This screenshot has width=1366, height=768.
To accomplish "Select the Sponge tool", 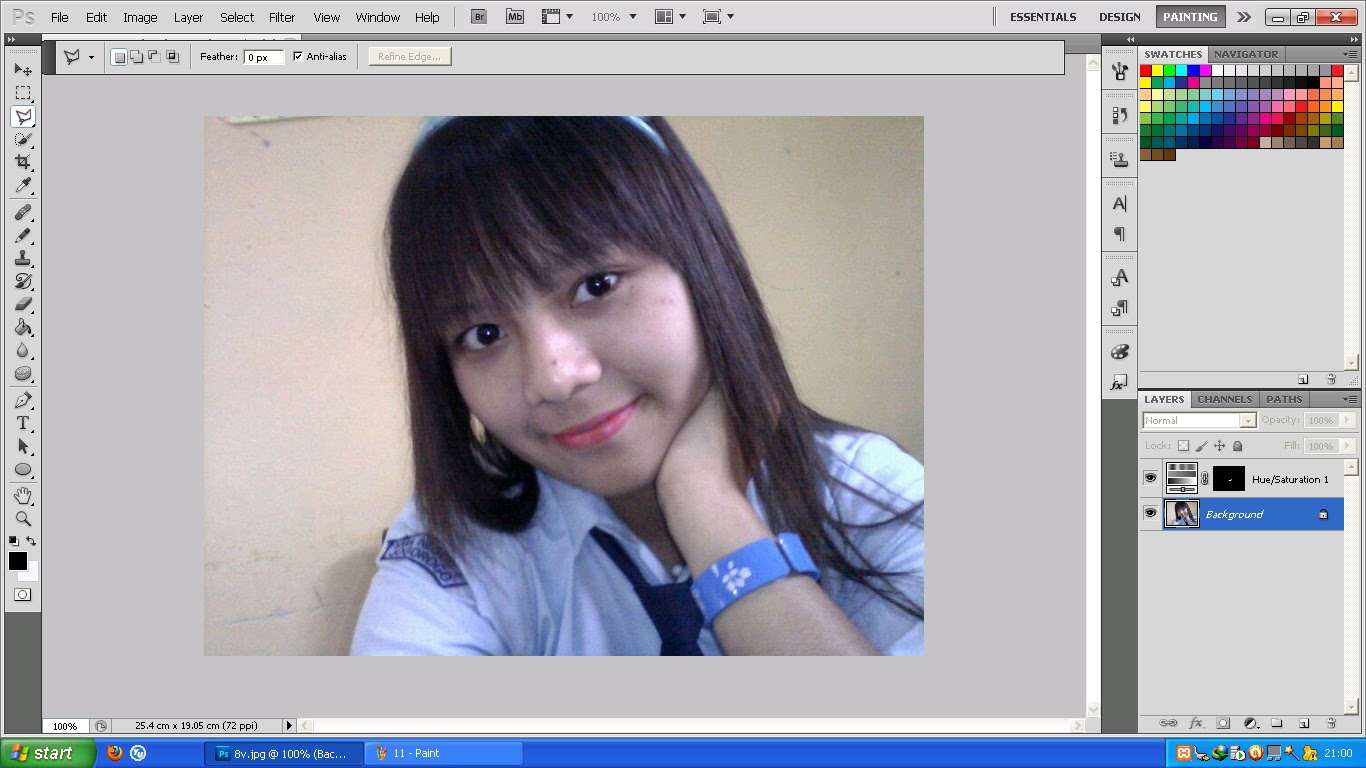I will click(22, 373).
